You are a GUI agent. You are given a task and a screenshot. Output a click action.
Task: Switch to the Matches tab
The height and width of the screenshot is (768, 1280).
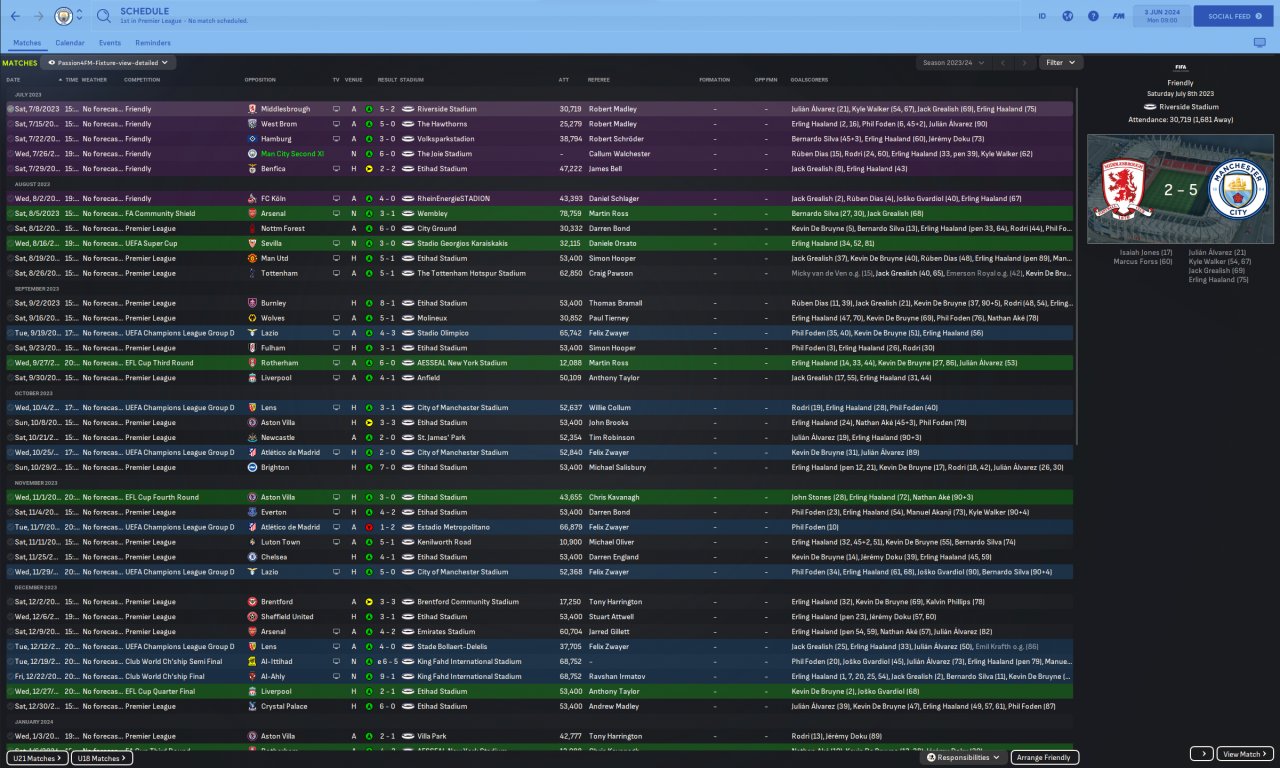click(x=27, y=43)
